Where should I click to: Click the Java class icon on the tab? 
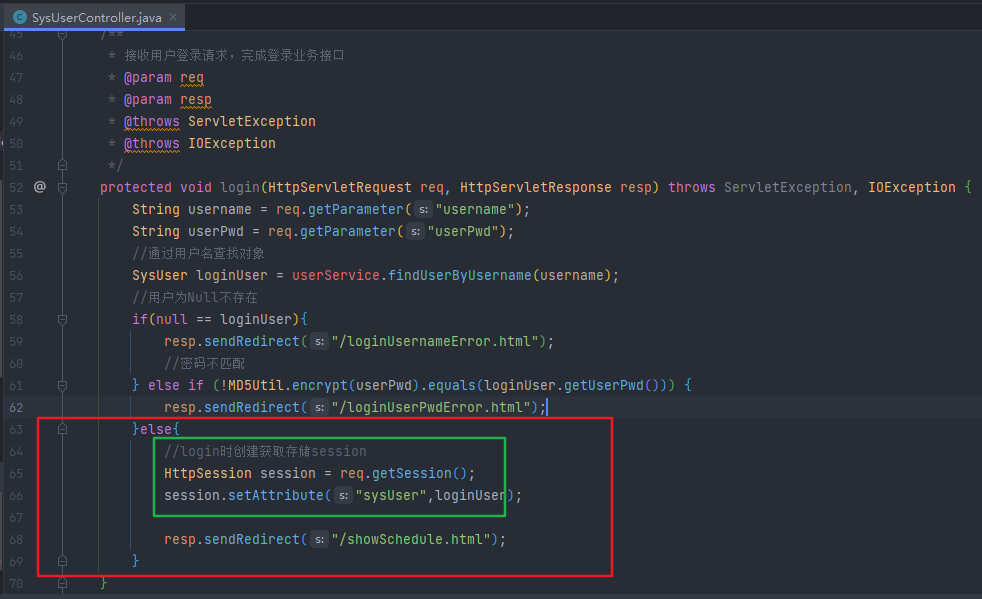coord(20,17)
